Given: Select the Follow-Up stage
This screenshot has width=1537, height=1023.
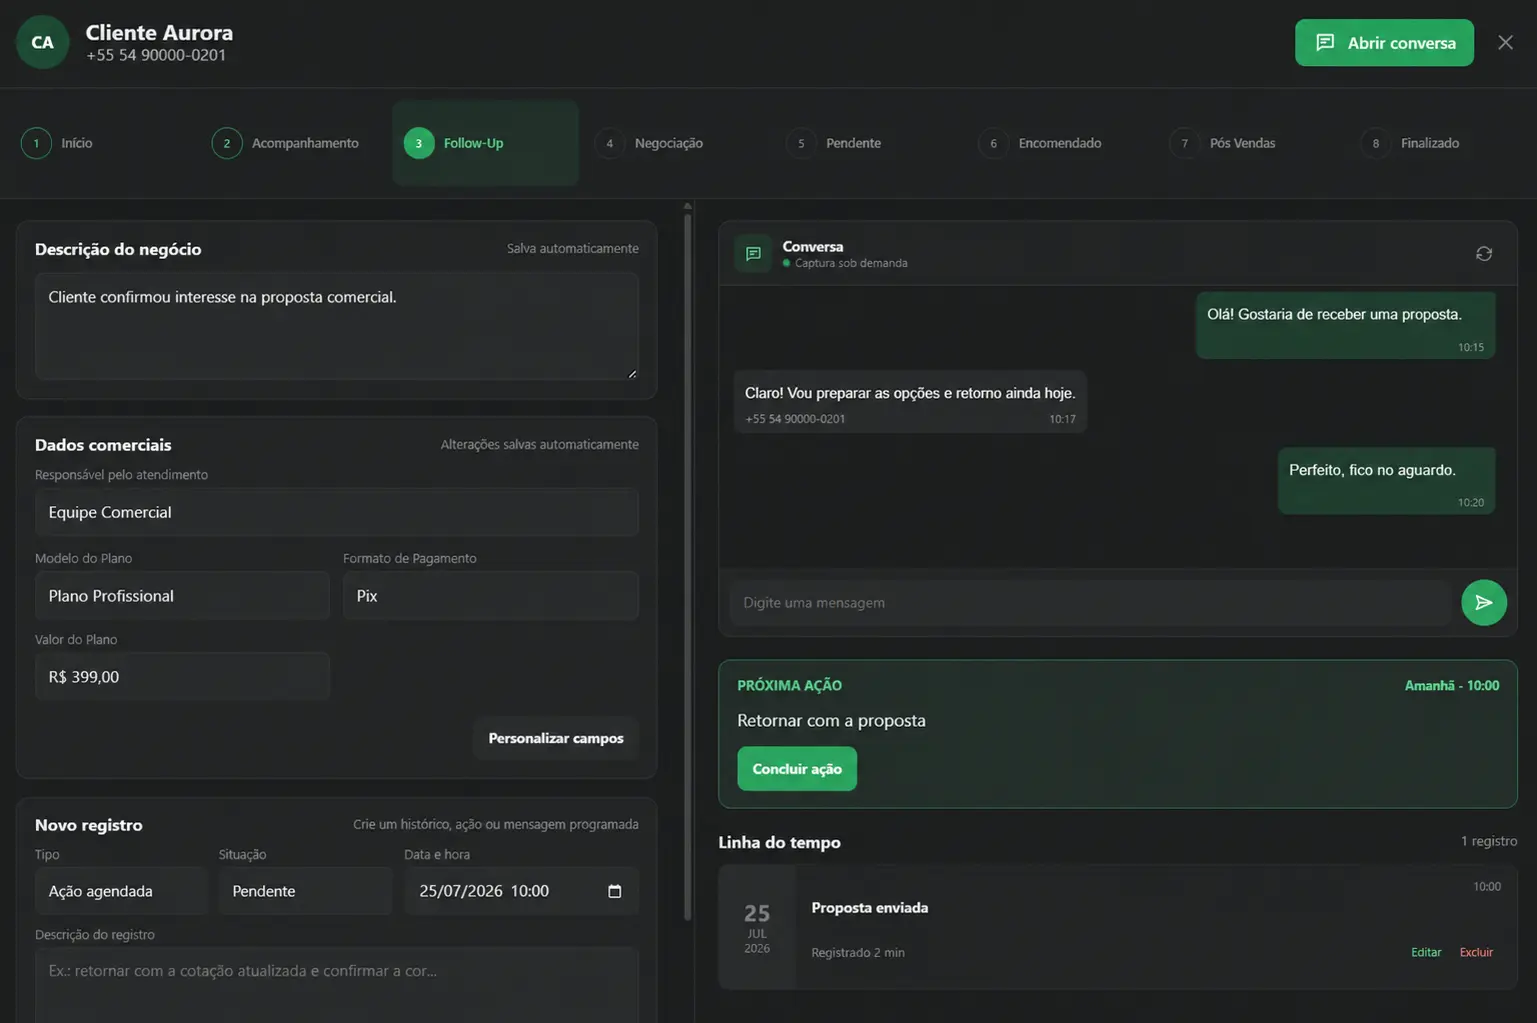Looking at the screenshot, I should click(x=485, y=143).
